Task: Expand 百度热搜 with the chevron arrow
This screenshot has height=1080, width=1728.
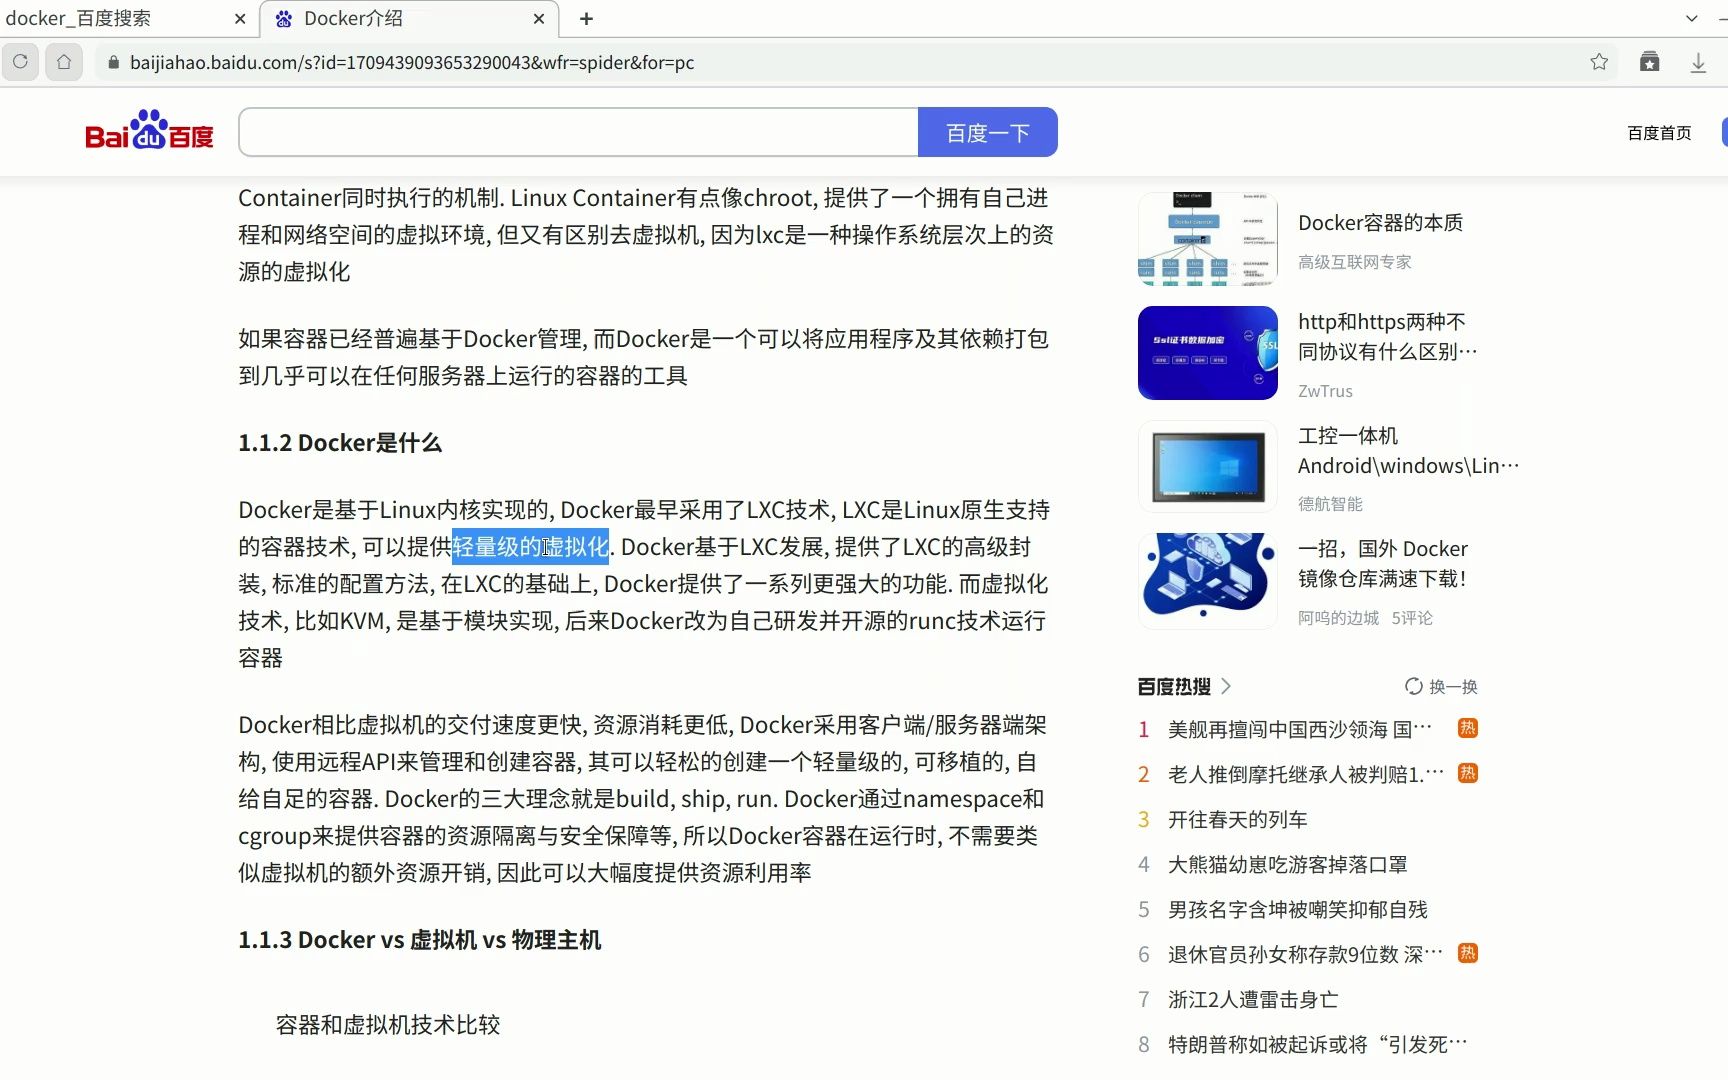Action: (x=1226, y=686)
